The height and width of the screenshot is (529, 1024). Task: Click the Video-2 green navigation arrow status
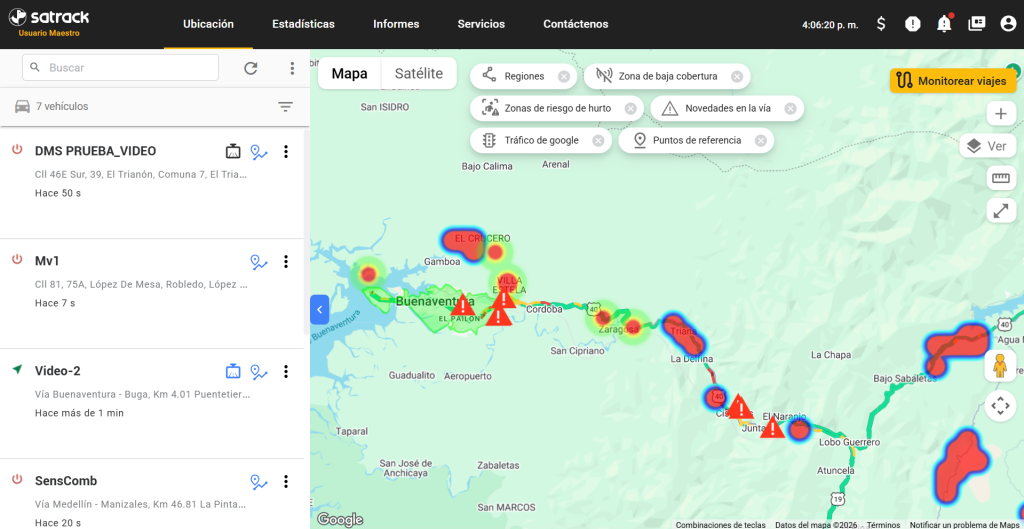tap(17, 370)
